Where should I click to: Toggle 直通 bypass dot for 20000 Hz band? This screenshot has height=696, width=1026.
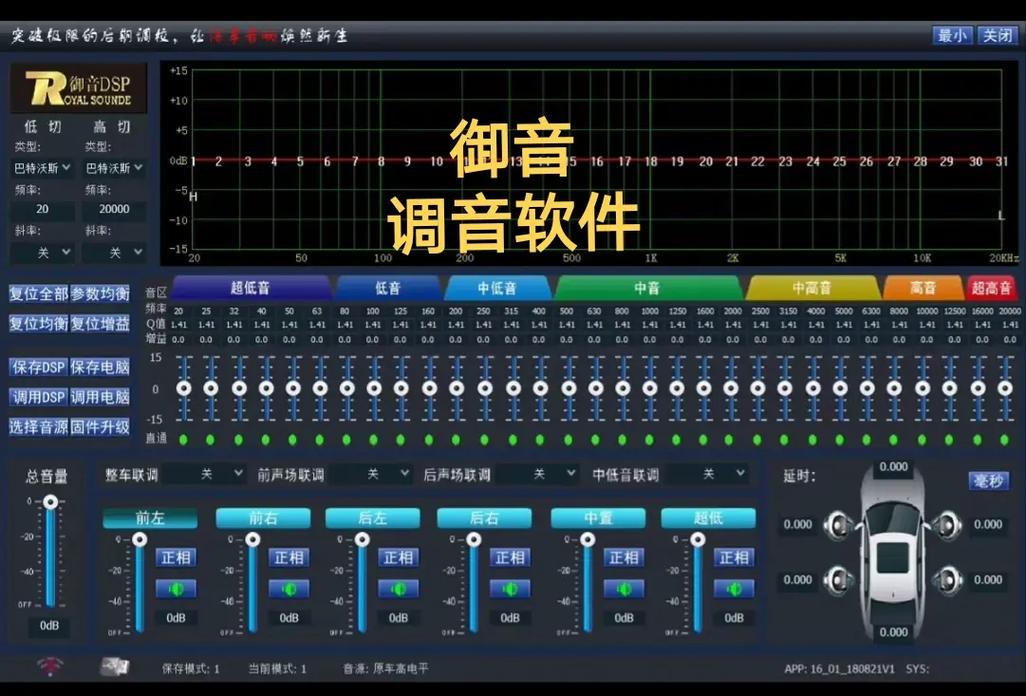pos(1004,440)
